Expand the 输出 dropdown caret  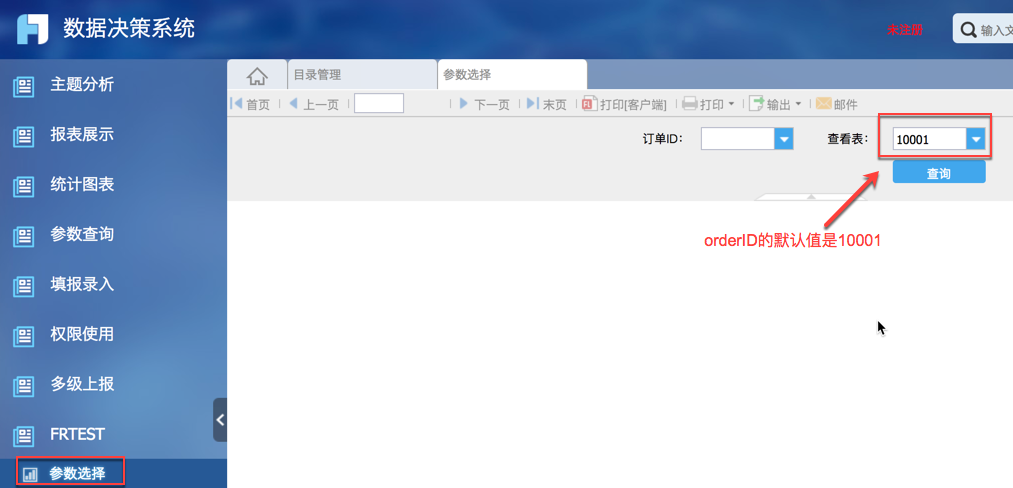[x=798, y=104]
